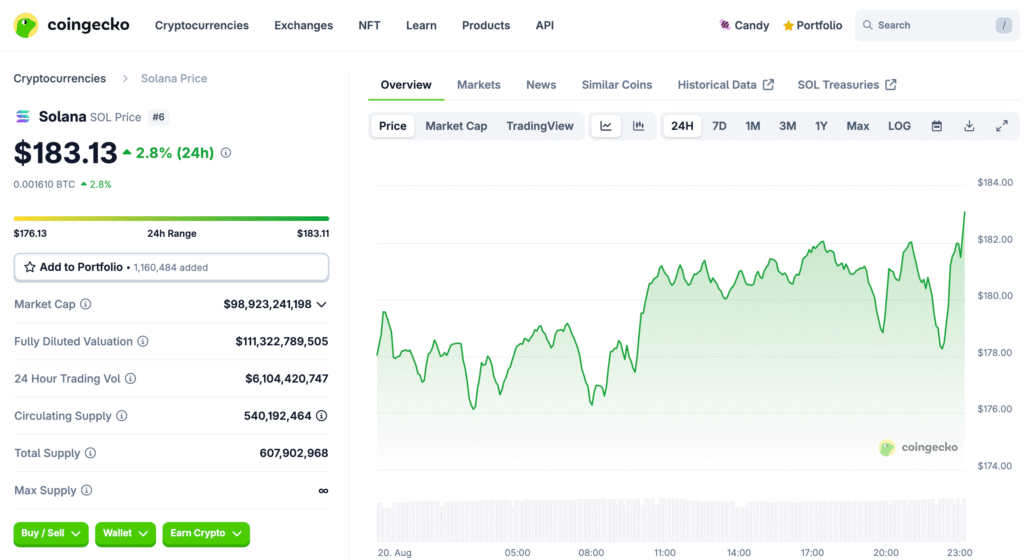Click the Solana coin logo

[23, 116]
